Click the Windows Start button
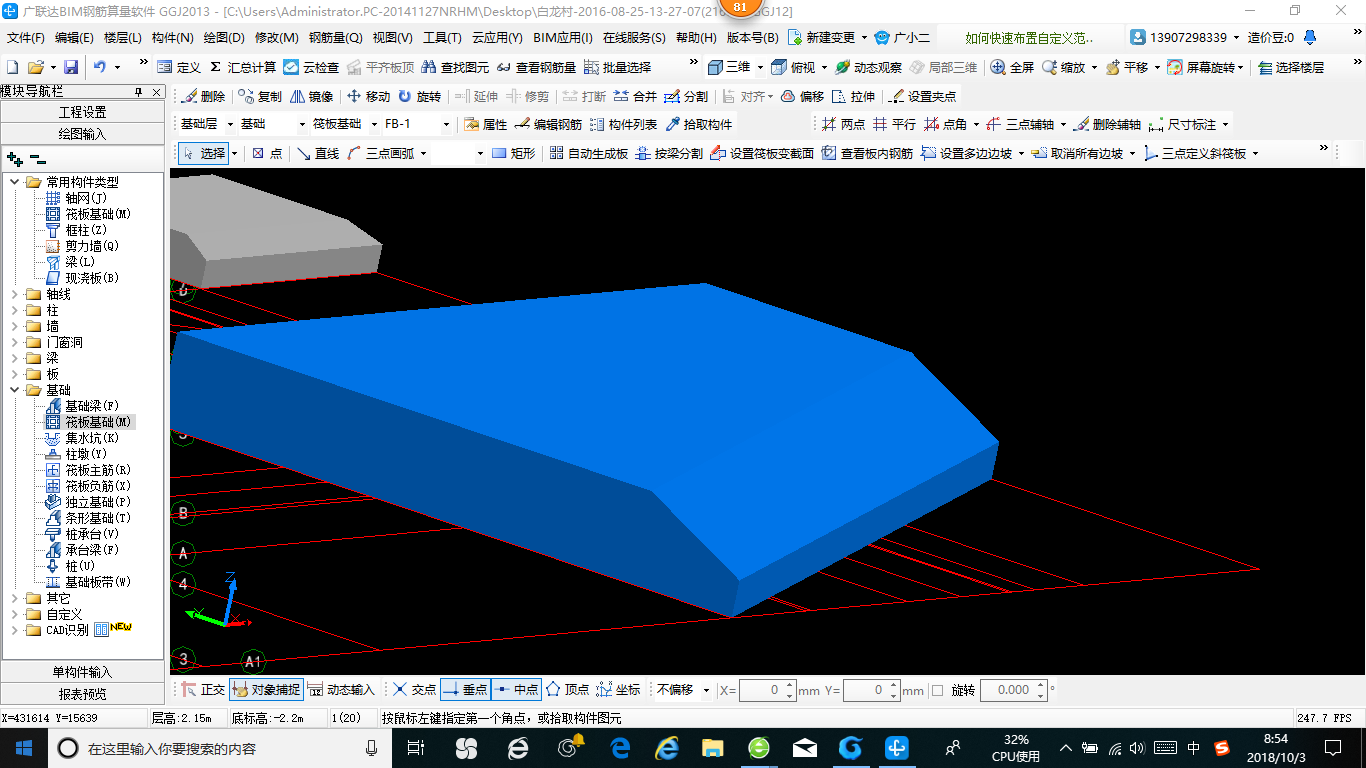Viewport: 1366px width, 768px height. click(23, 747)
